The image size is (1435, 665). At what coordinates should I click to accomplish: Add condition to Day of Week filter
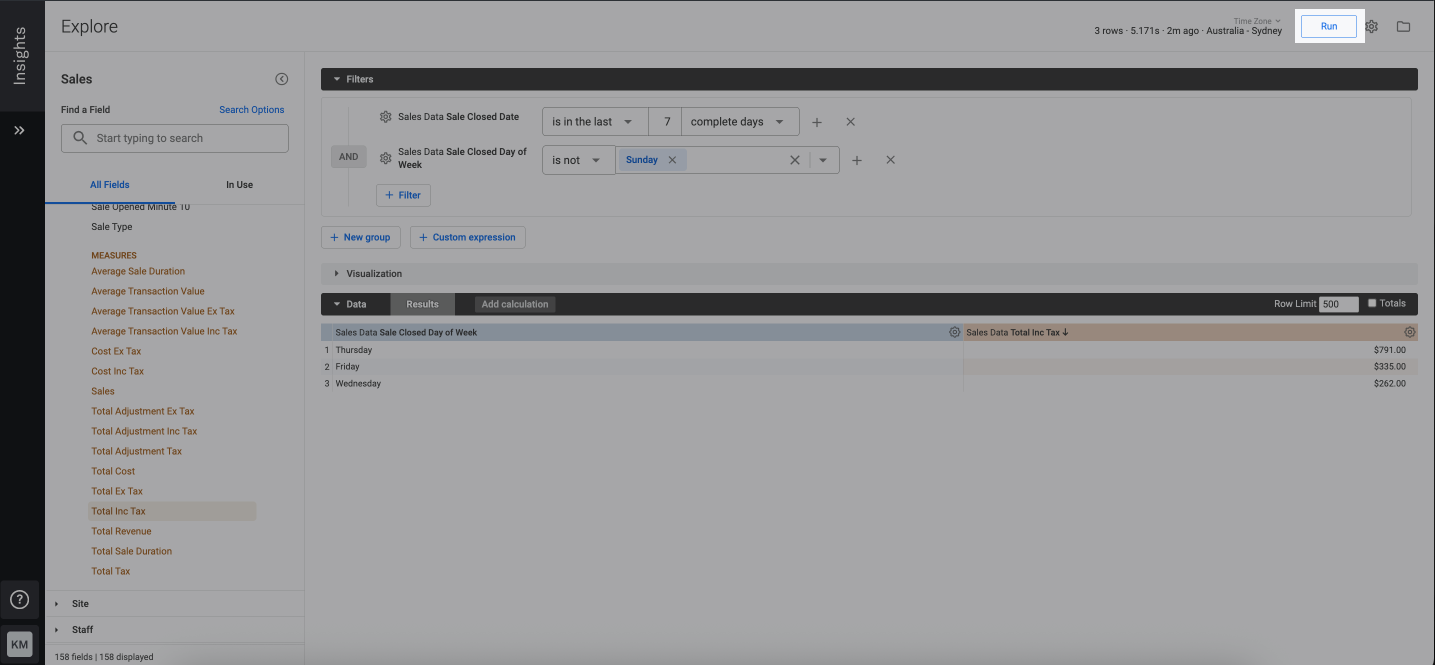click(857, 160)
